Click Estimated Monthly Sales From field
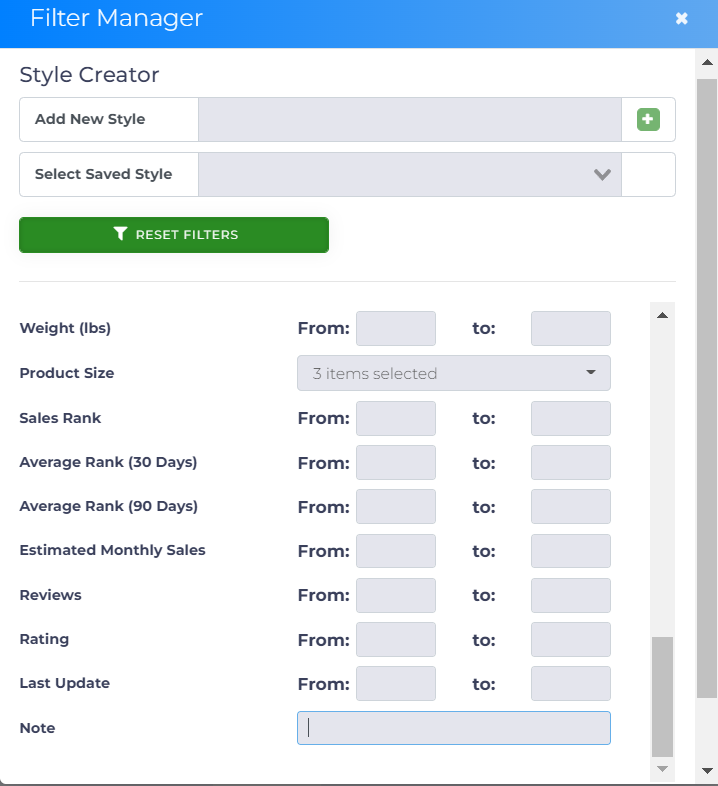This screenshot has width=718, height=786. pyautogui.click(x=396, y=551)
